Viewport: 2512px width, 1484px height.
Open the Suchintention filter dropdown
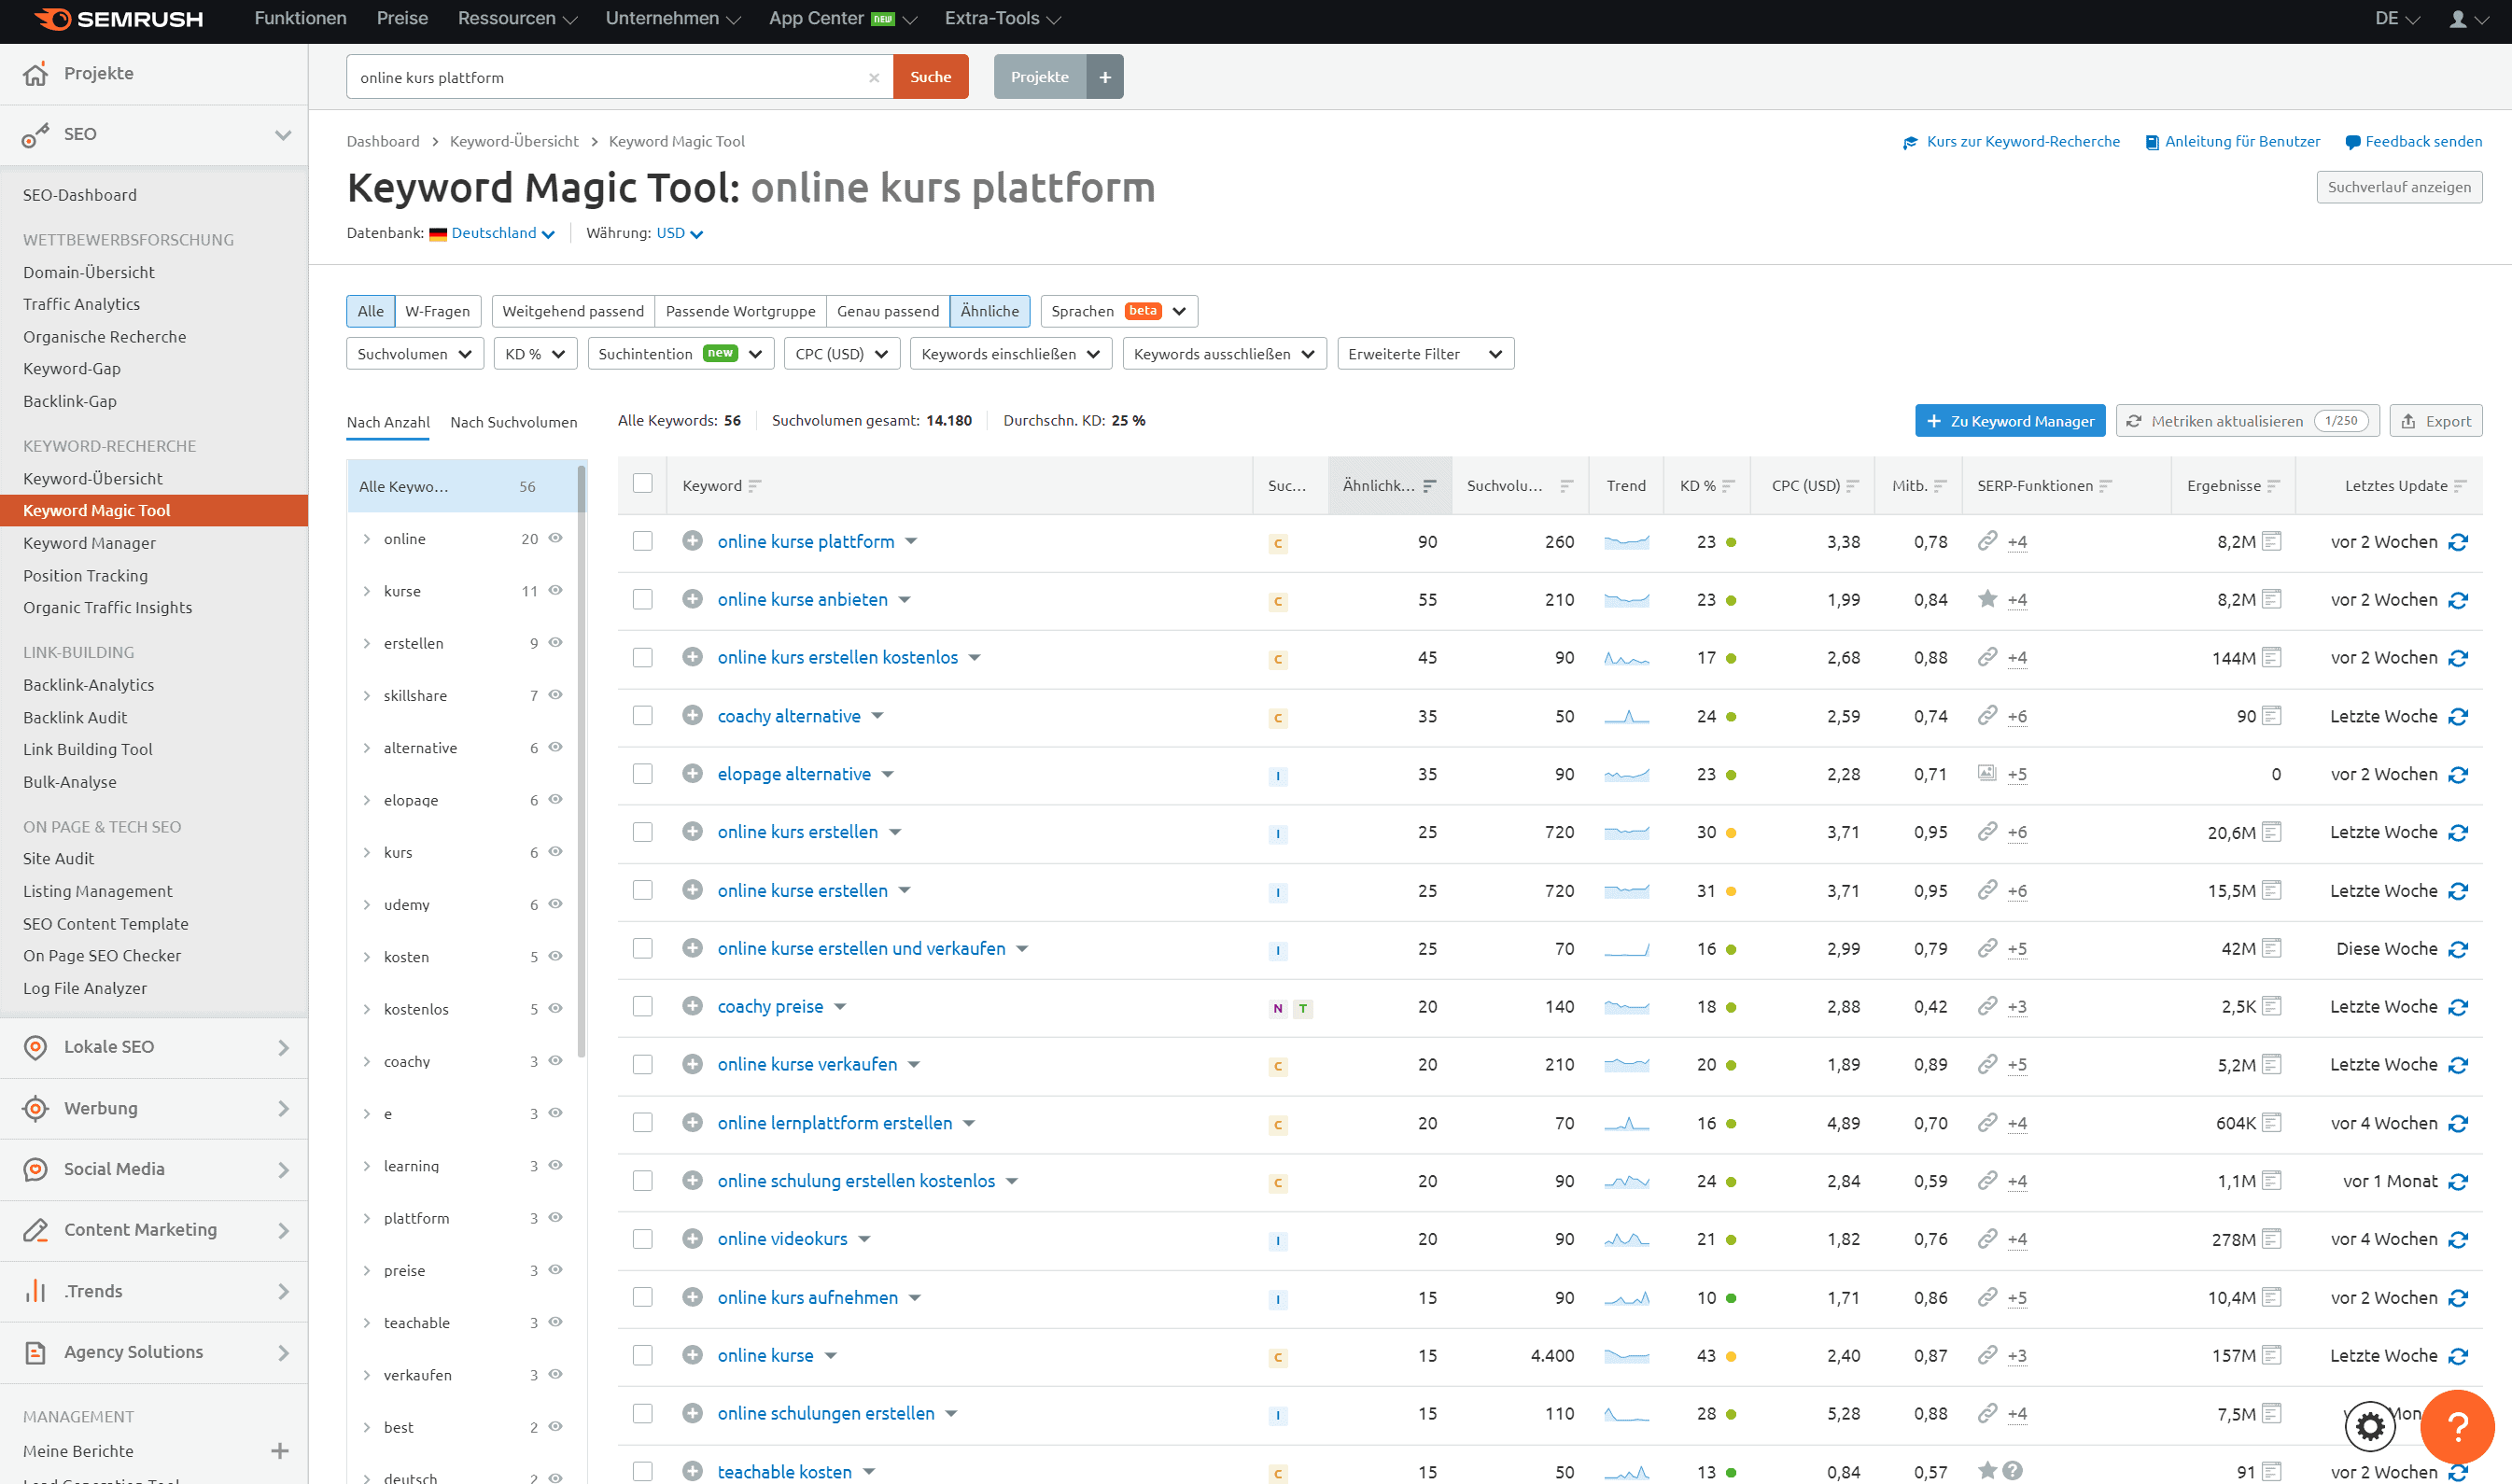680,354
